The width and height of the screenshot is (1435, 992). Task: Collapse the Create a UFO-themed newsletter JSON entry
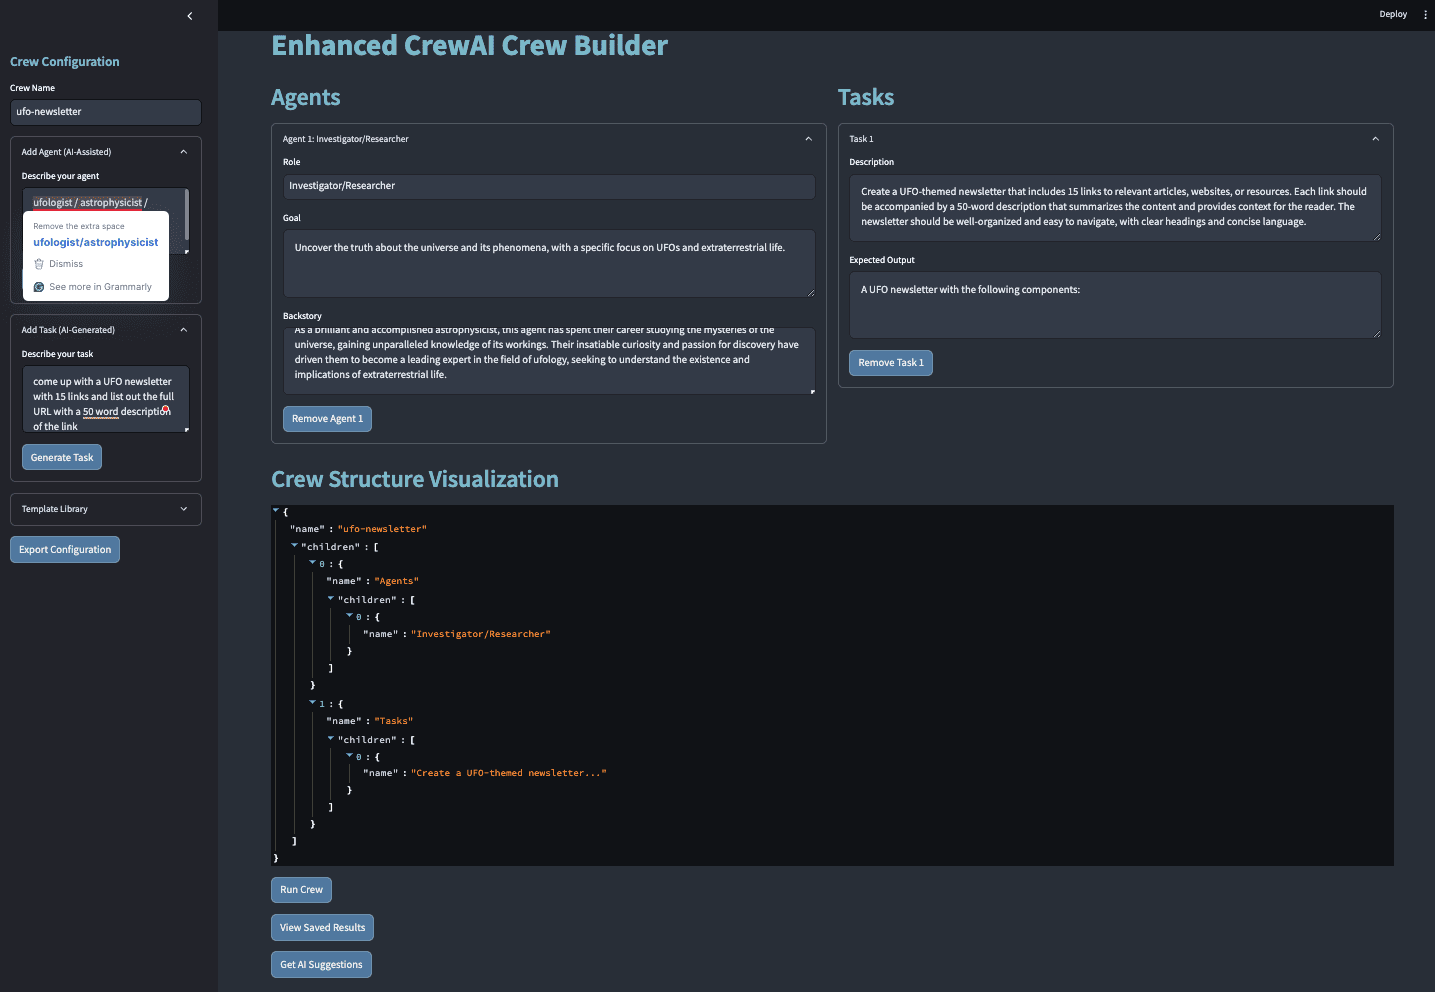349,756
